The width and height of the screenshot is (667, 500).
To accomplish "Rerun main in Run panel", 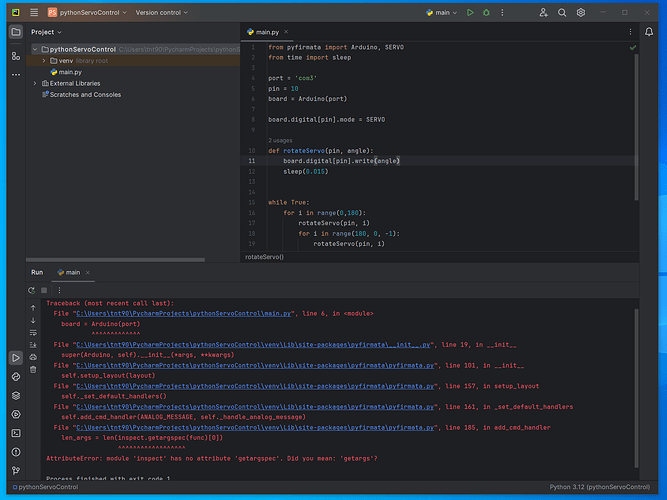I will [31, 290].
